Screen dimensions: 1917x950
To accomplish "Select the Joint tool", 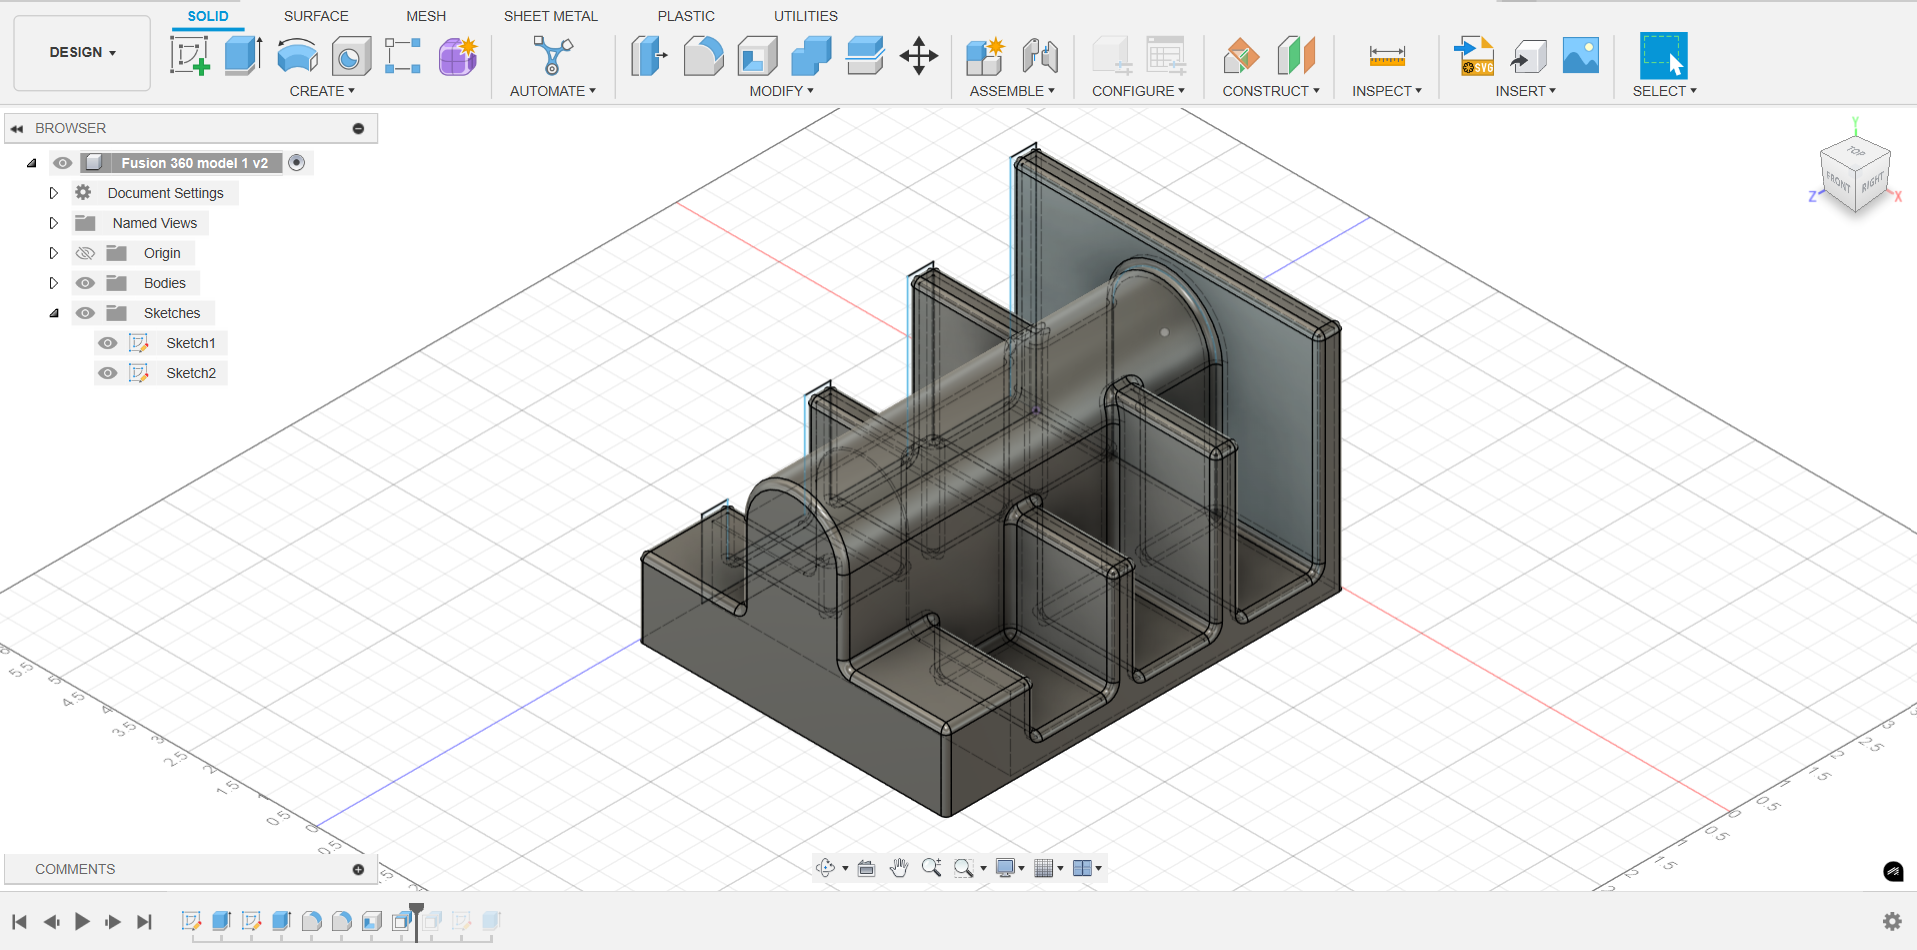I will [1040, 56].
